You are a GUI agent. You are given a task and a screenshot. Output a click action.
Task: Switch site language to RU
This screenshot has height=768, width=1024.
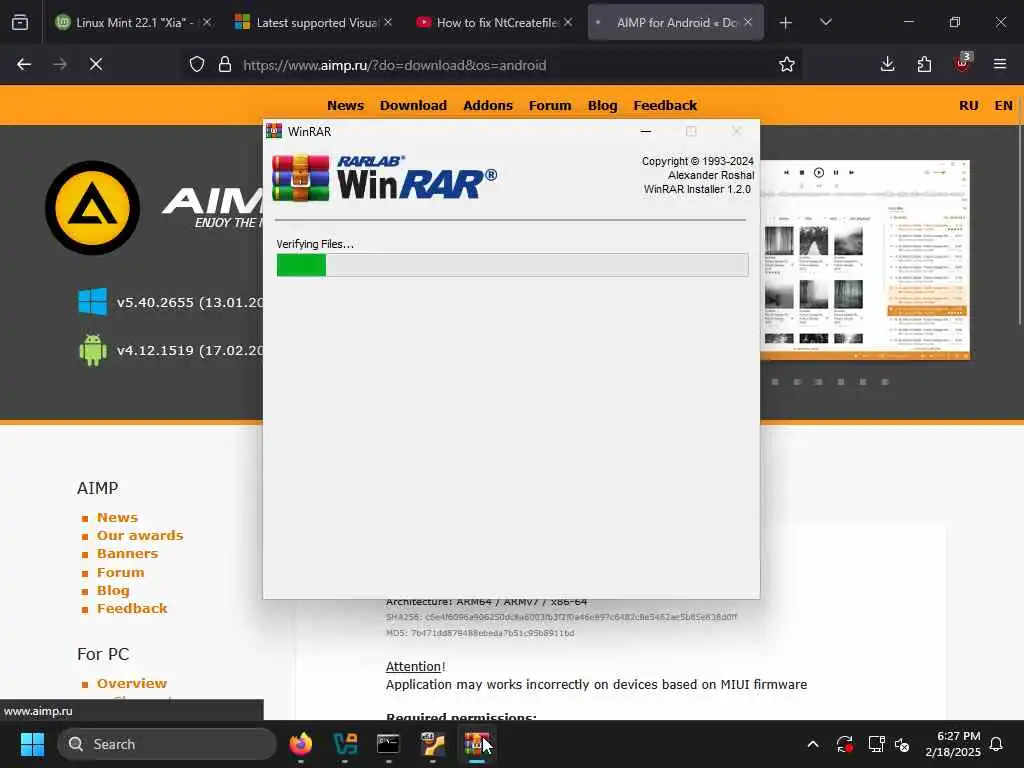[x=968, y=106]
